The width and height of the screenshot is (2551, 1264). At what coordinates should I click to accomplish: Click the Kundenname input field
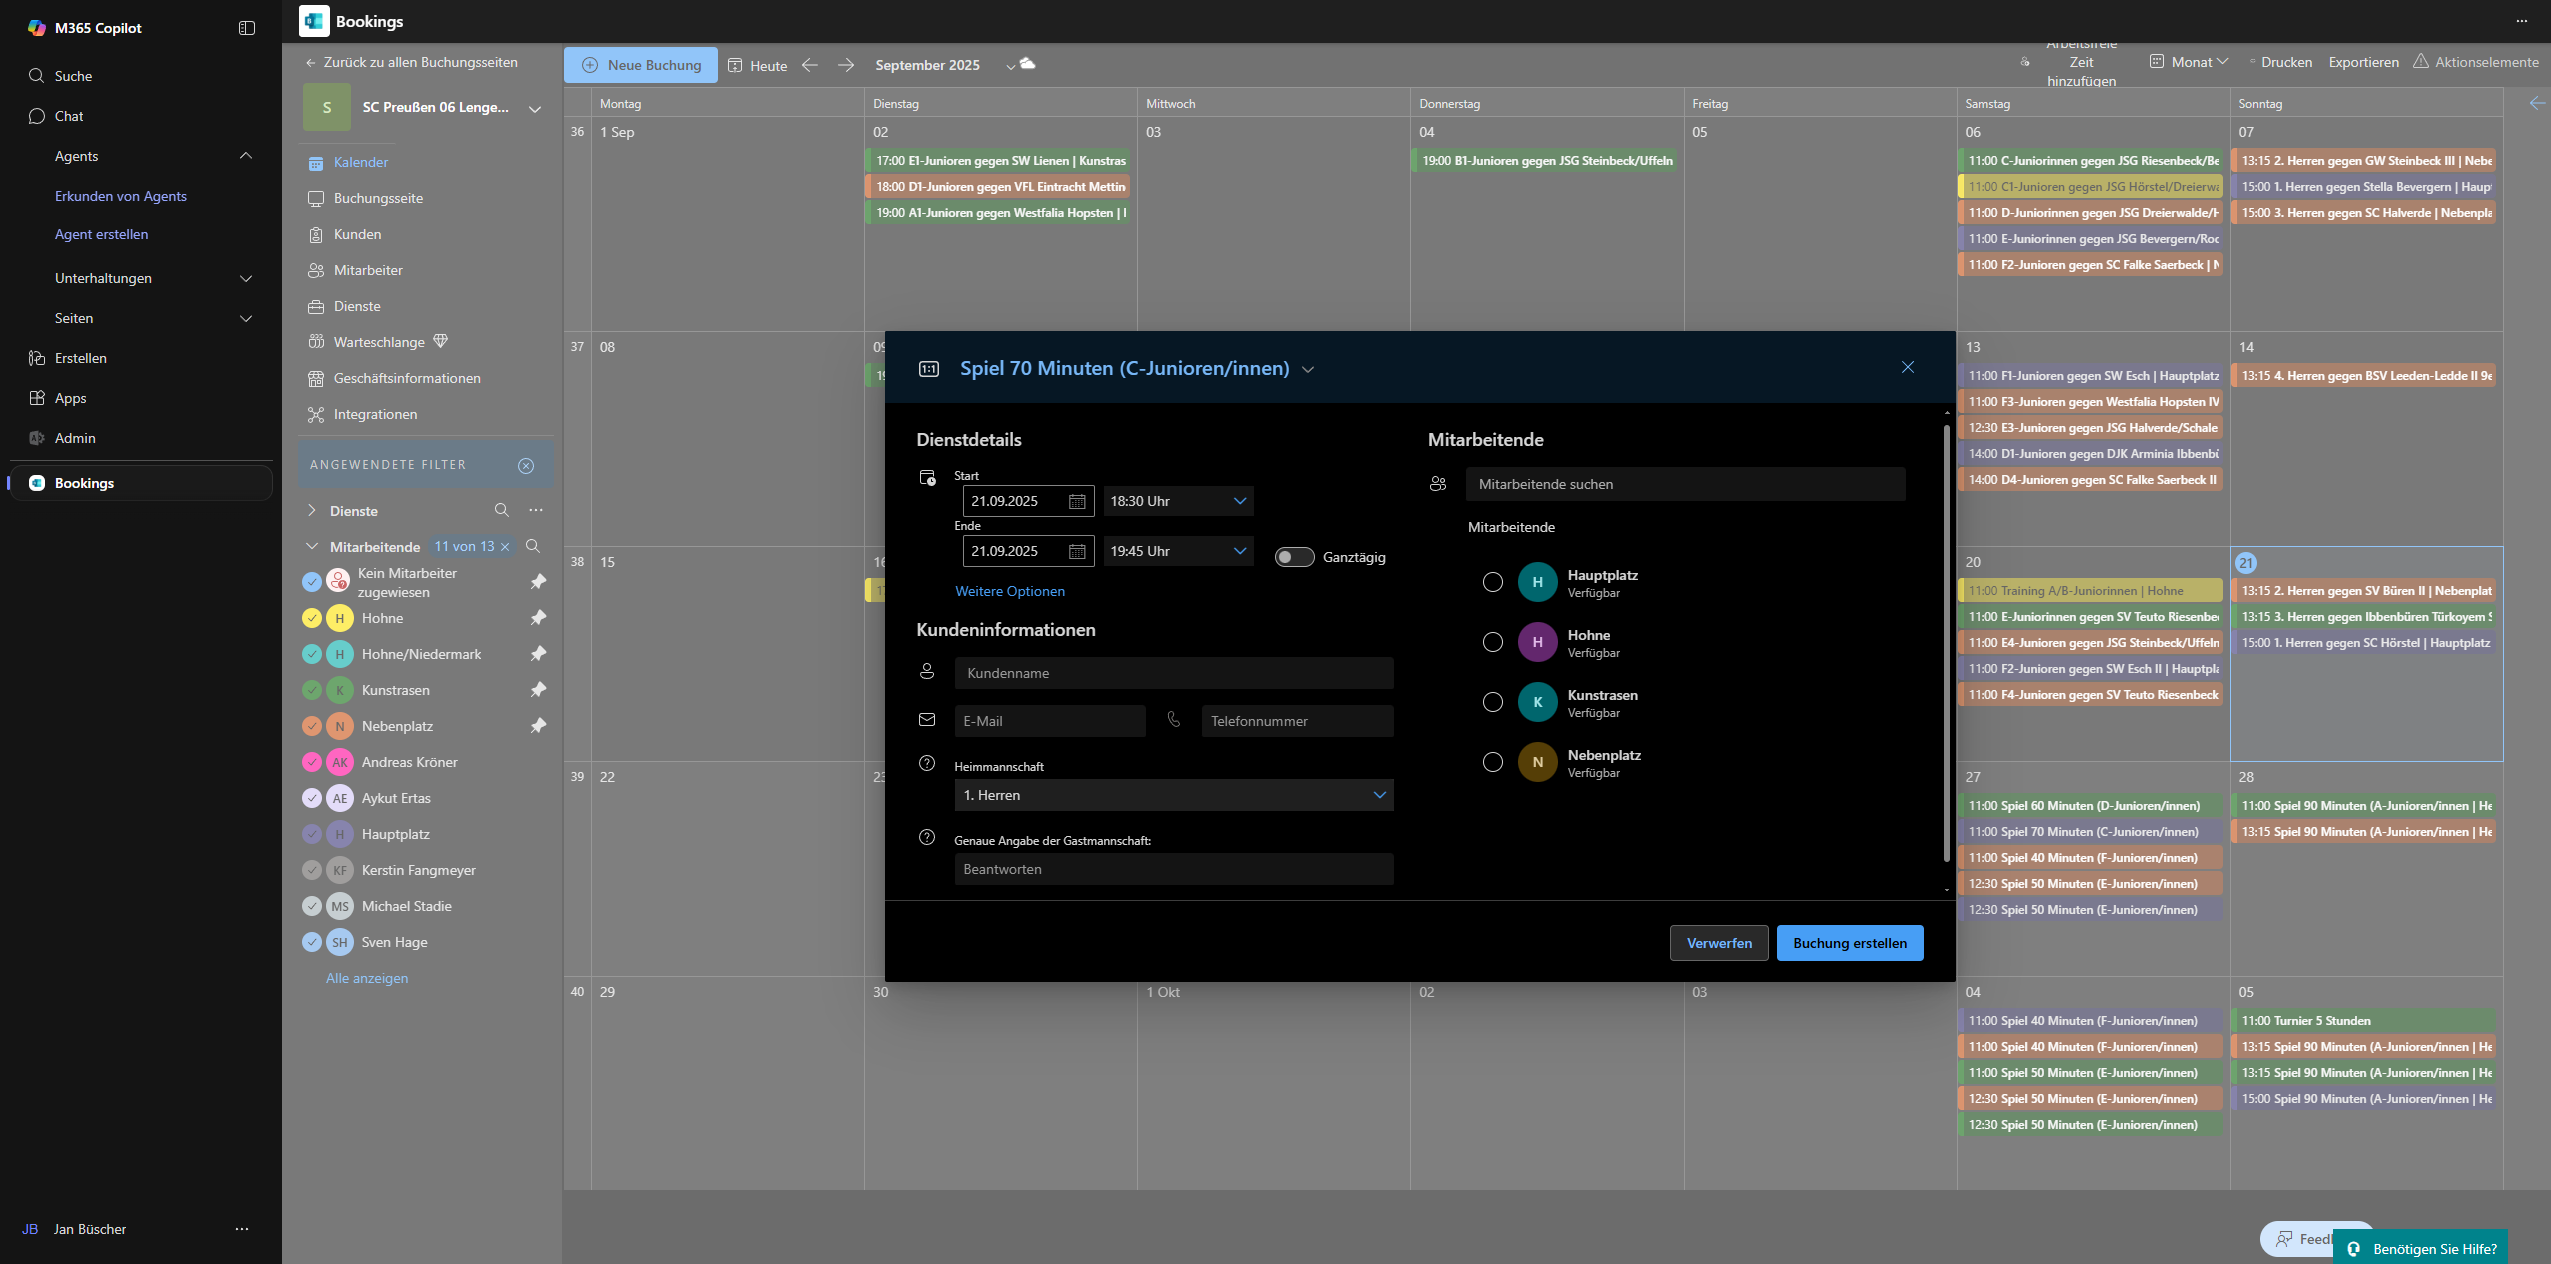click(x=1173, y=673)
